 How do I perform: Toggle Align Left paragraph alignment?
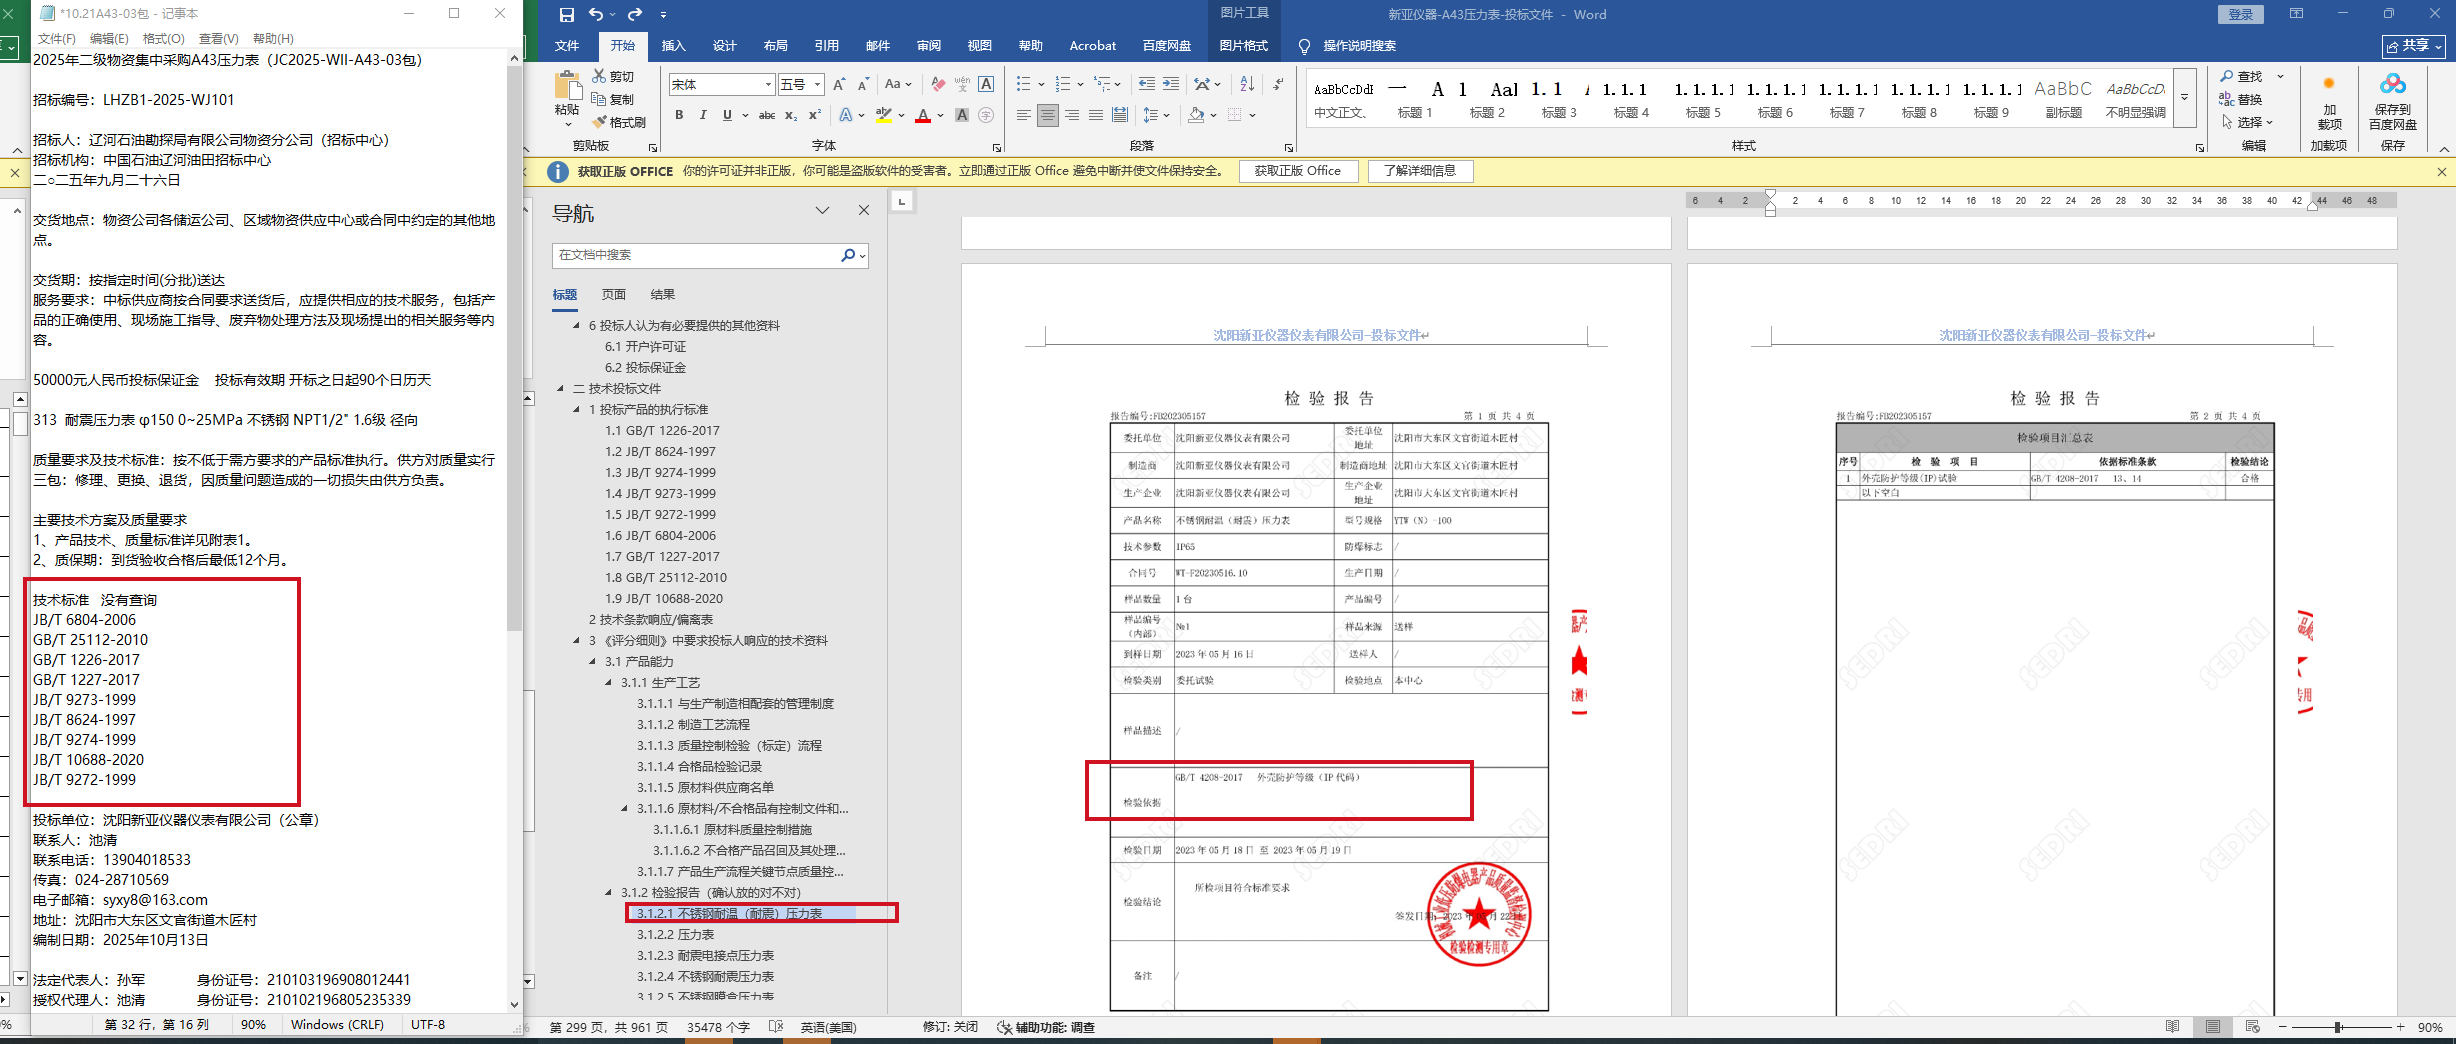click(x=1023, y=115)
